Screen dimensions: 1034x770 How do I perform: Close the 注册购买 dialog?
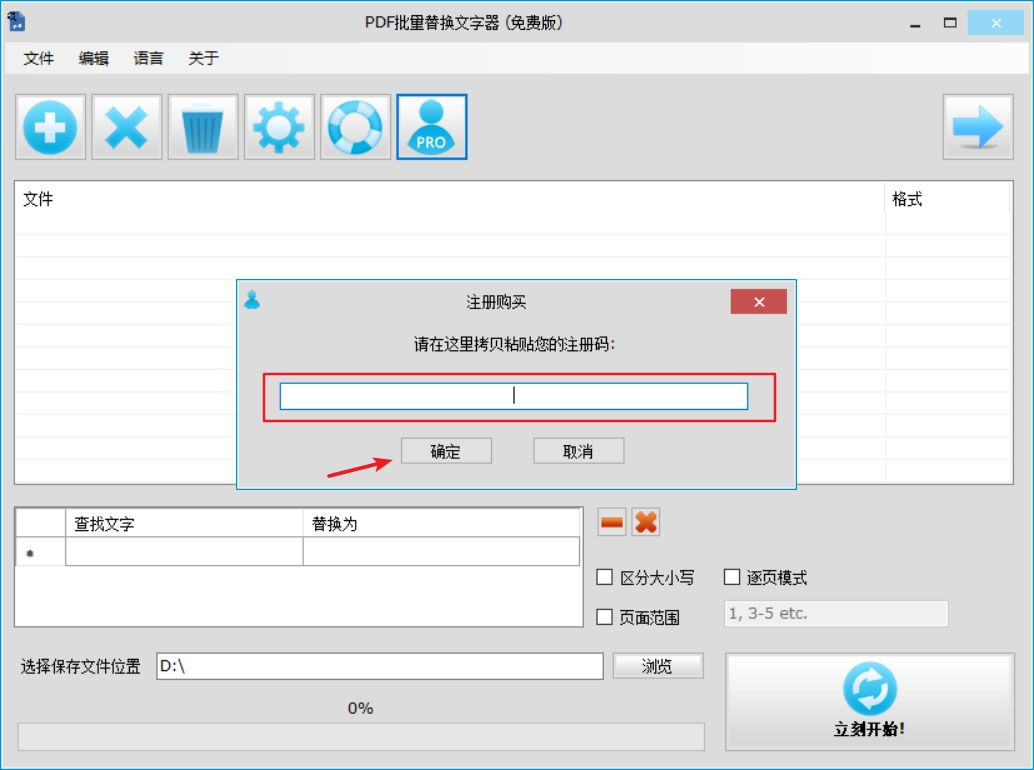click(x=758, y=302)
